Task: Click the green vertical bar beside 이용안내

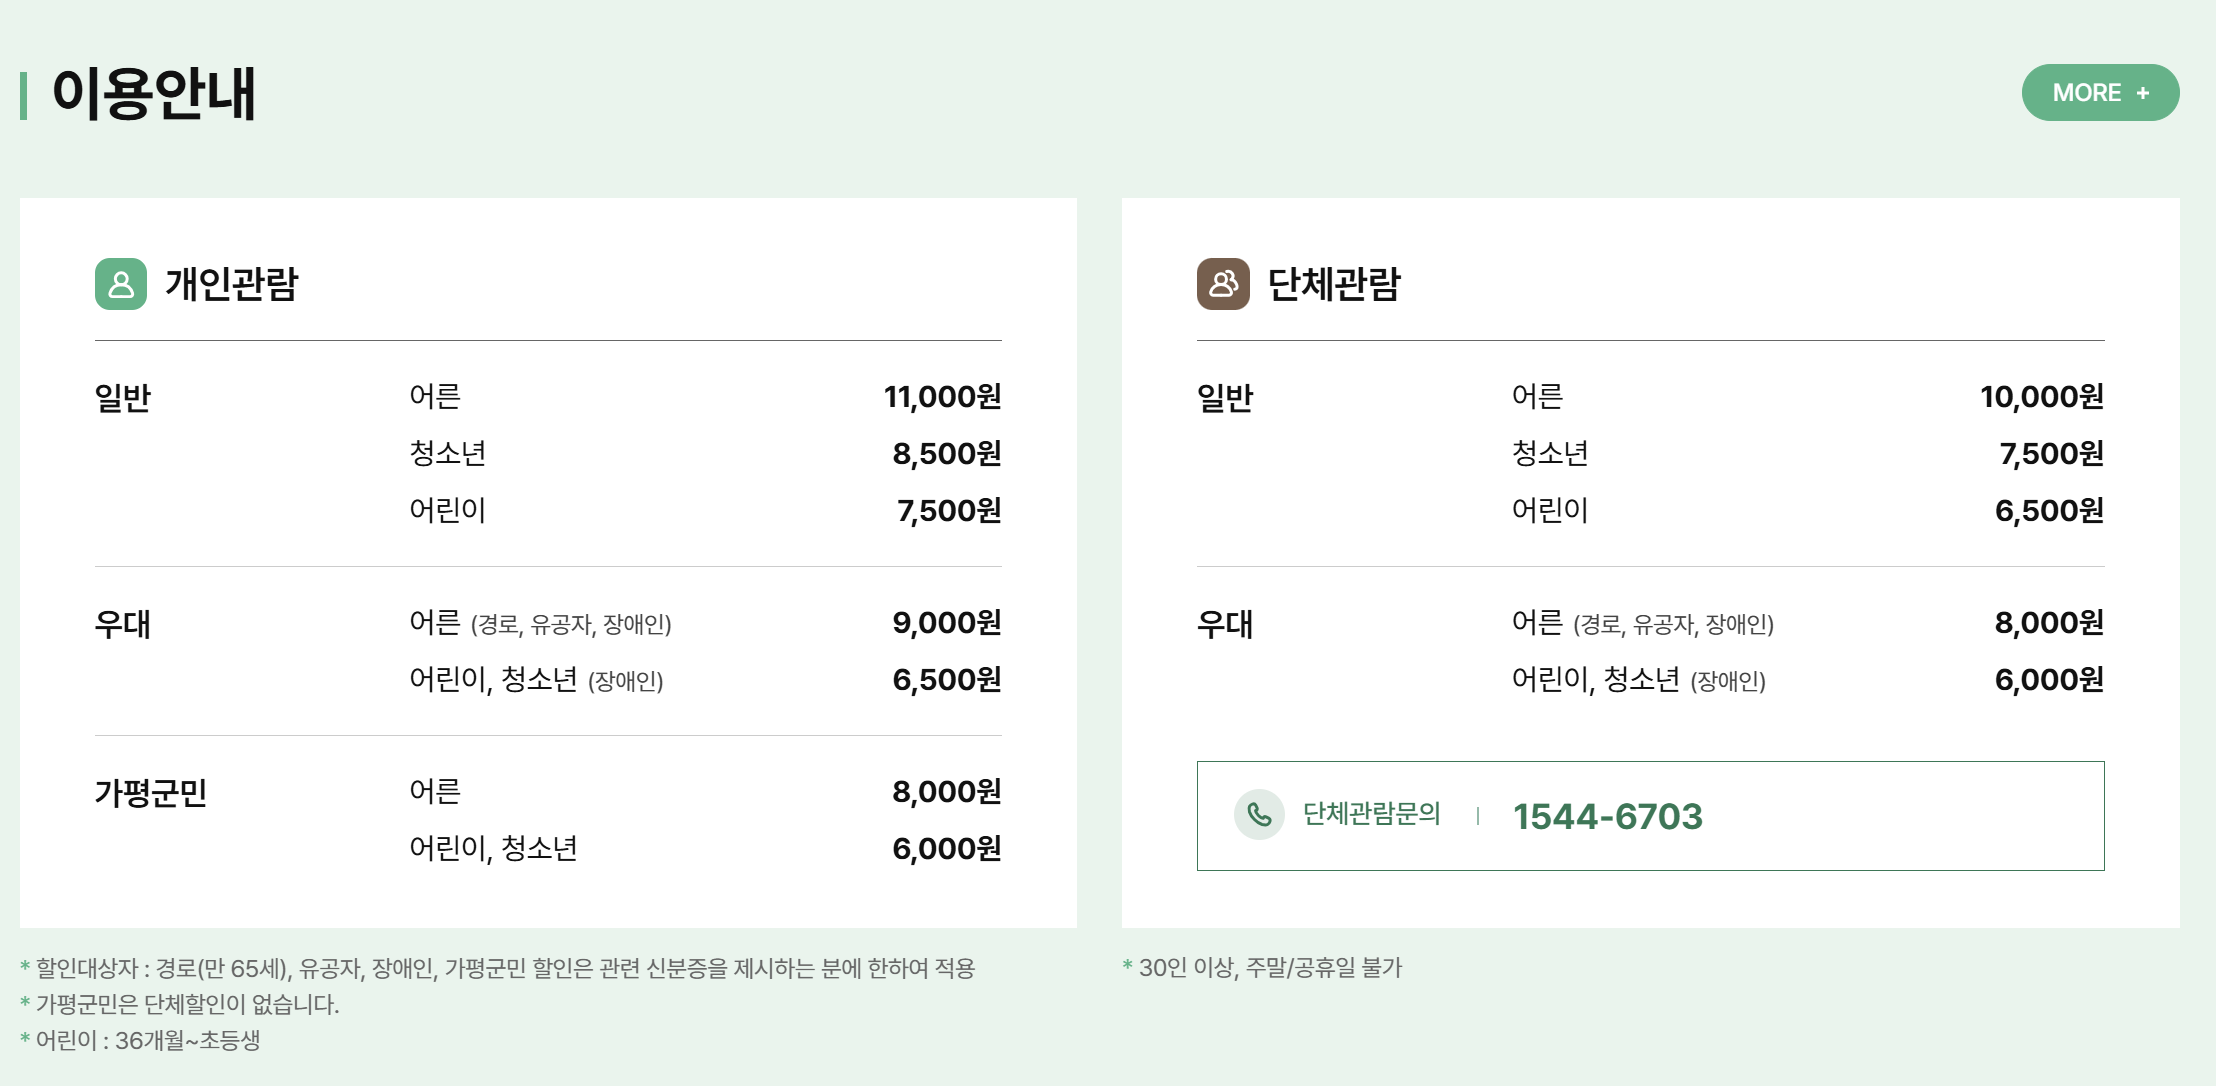Action: tap(24, 95)
